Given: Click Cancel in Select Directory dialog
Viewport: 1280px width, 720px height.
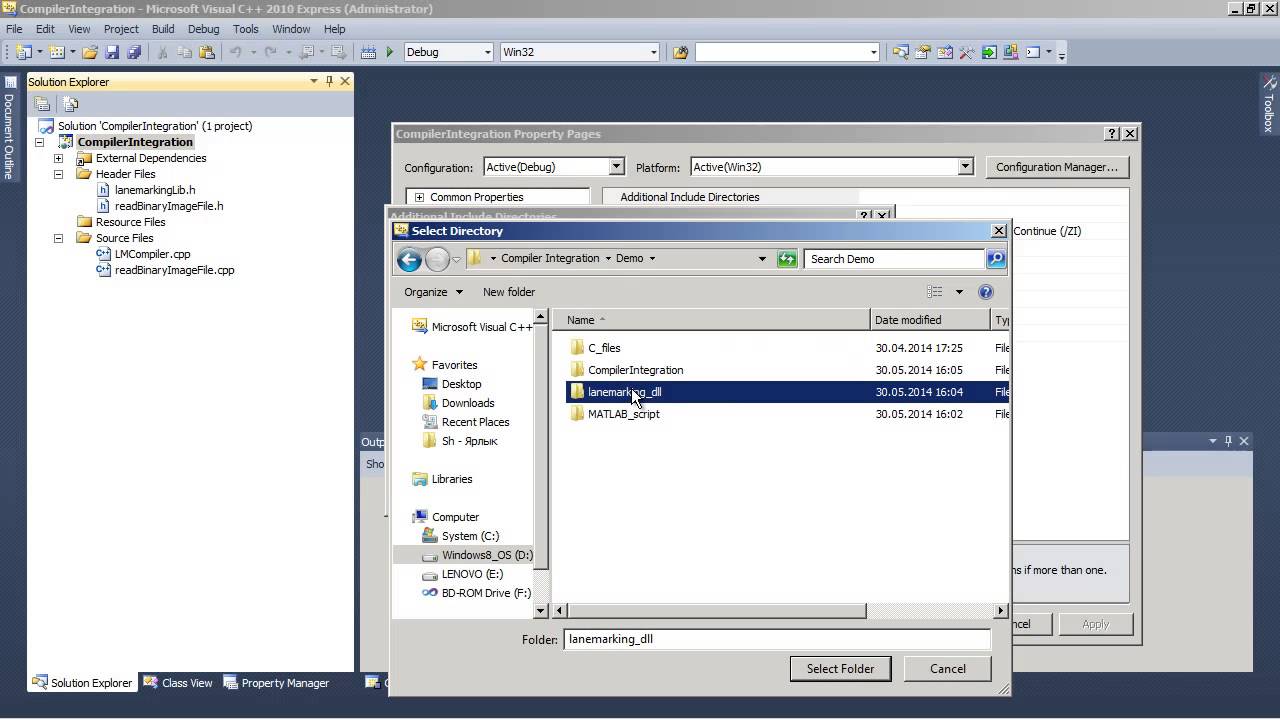Looking at the screenshot, I should click(x=947, y=669).
